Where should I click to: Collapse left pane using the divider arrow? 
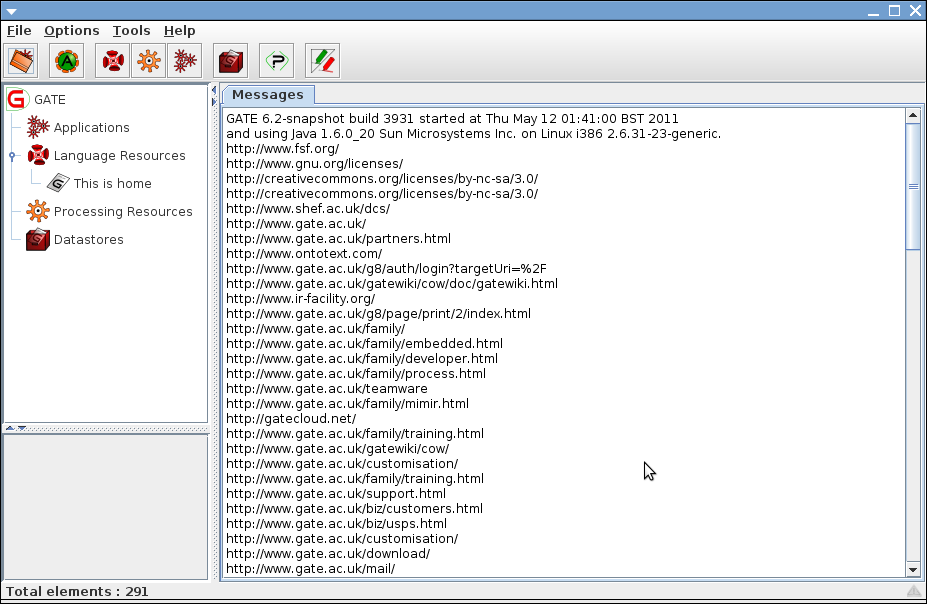pyautogui.click(x=214, y=90)
